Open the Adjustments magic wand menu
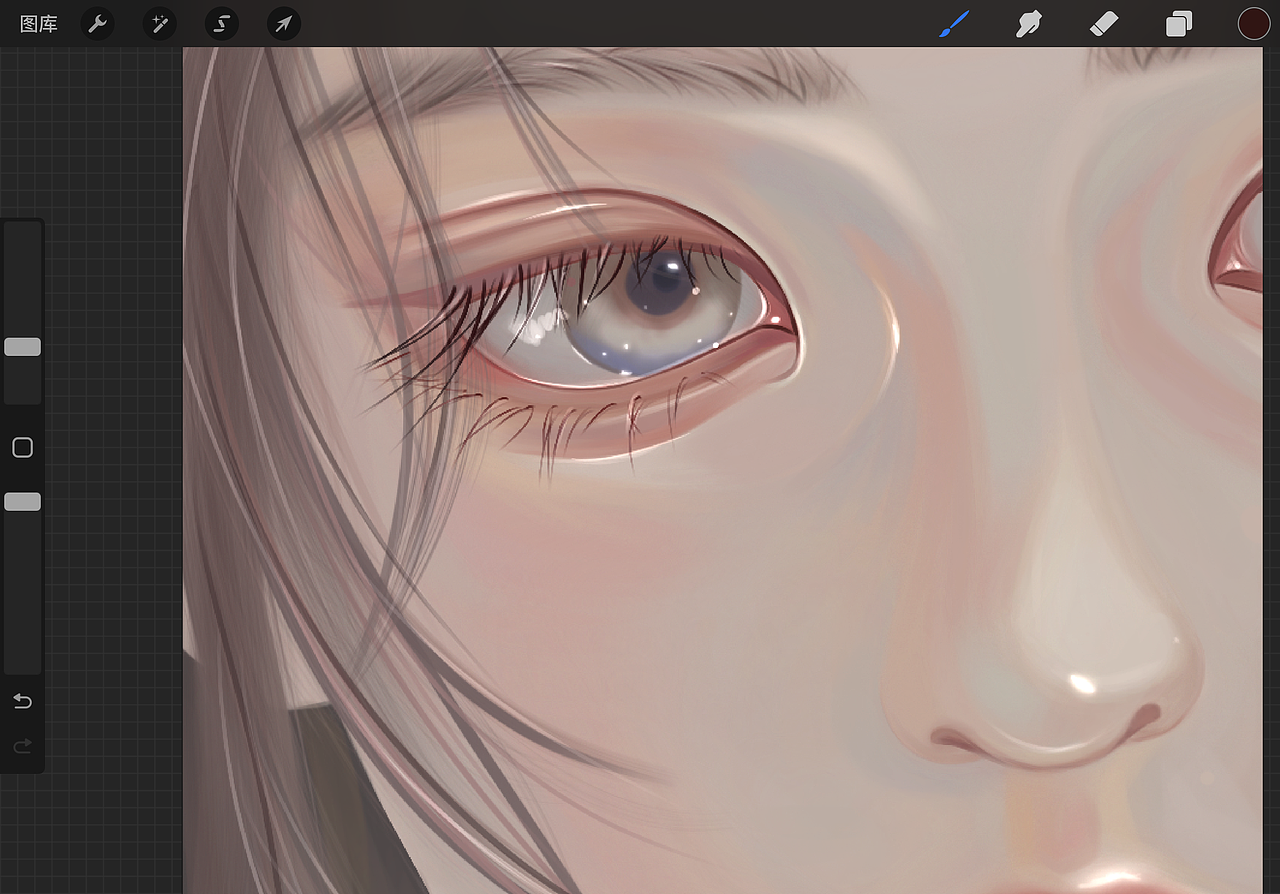Screen dimensions: 1280x894 [x=159, y=23]
